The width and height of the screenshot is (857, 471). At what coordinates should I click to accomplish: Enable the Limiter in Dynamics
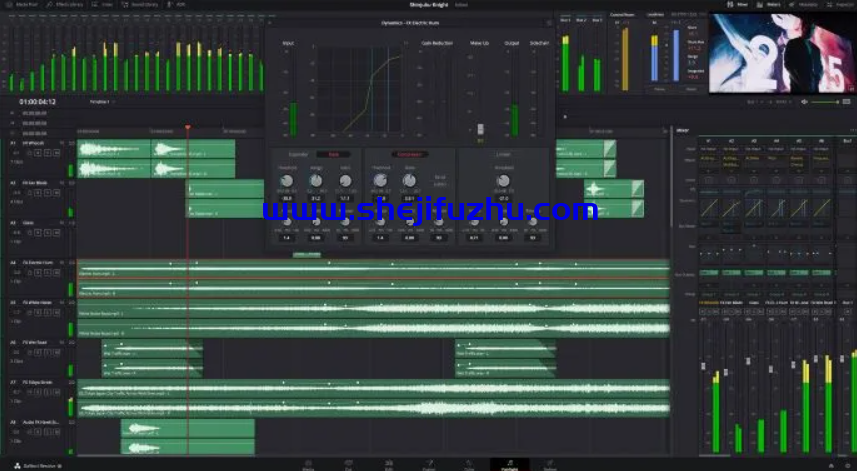503,155
